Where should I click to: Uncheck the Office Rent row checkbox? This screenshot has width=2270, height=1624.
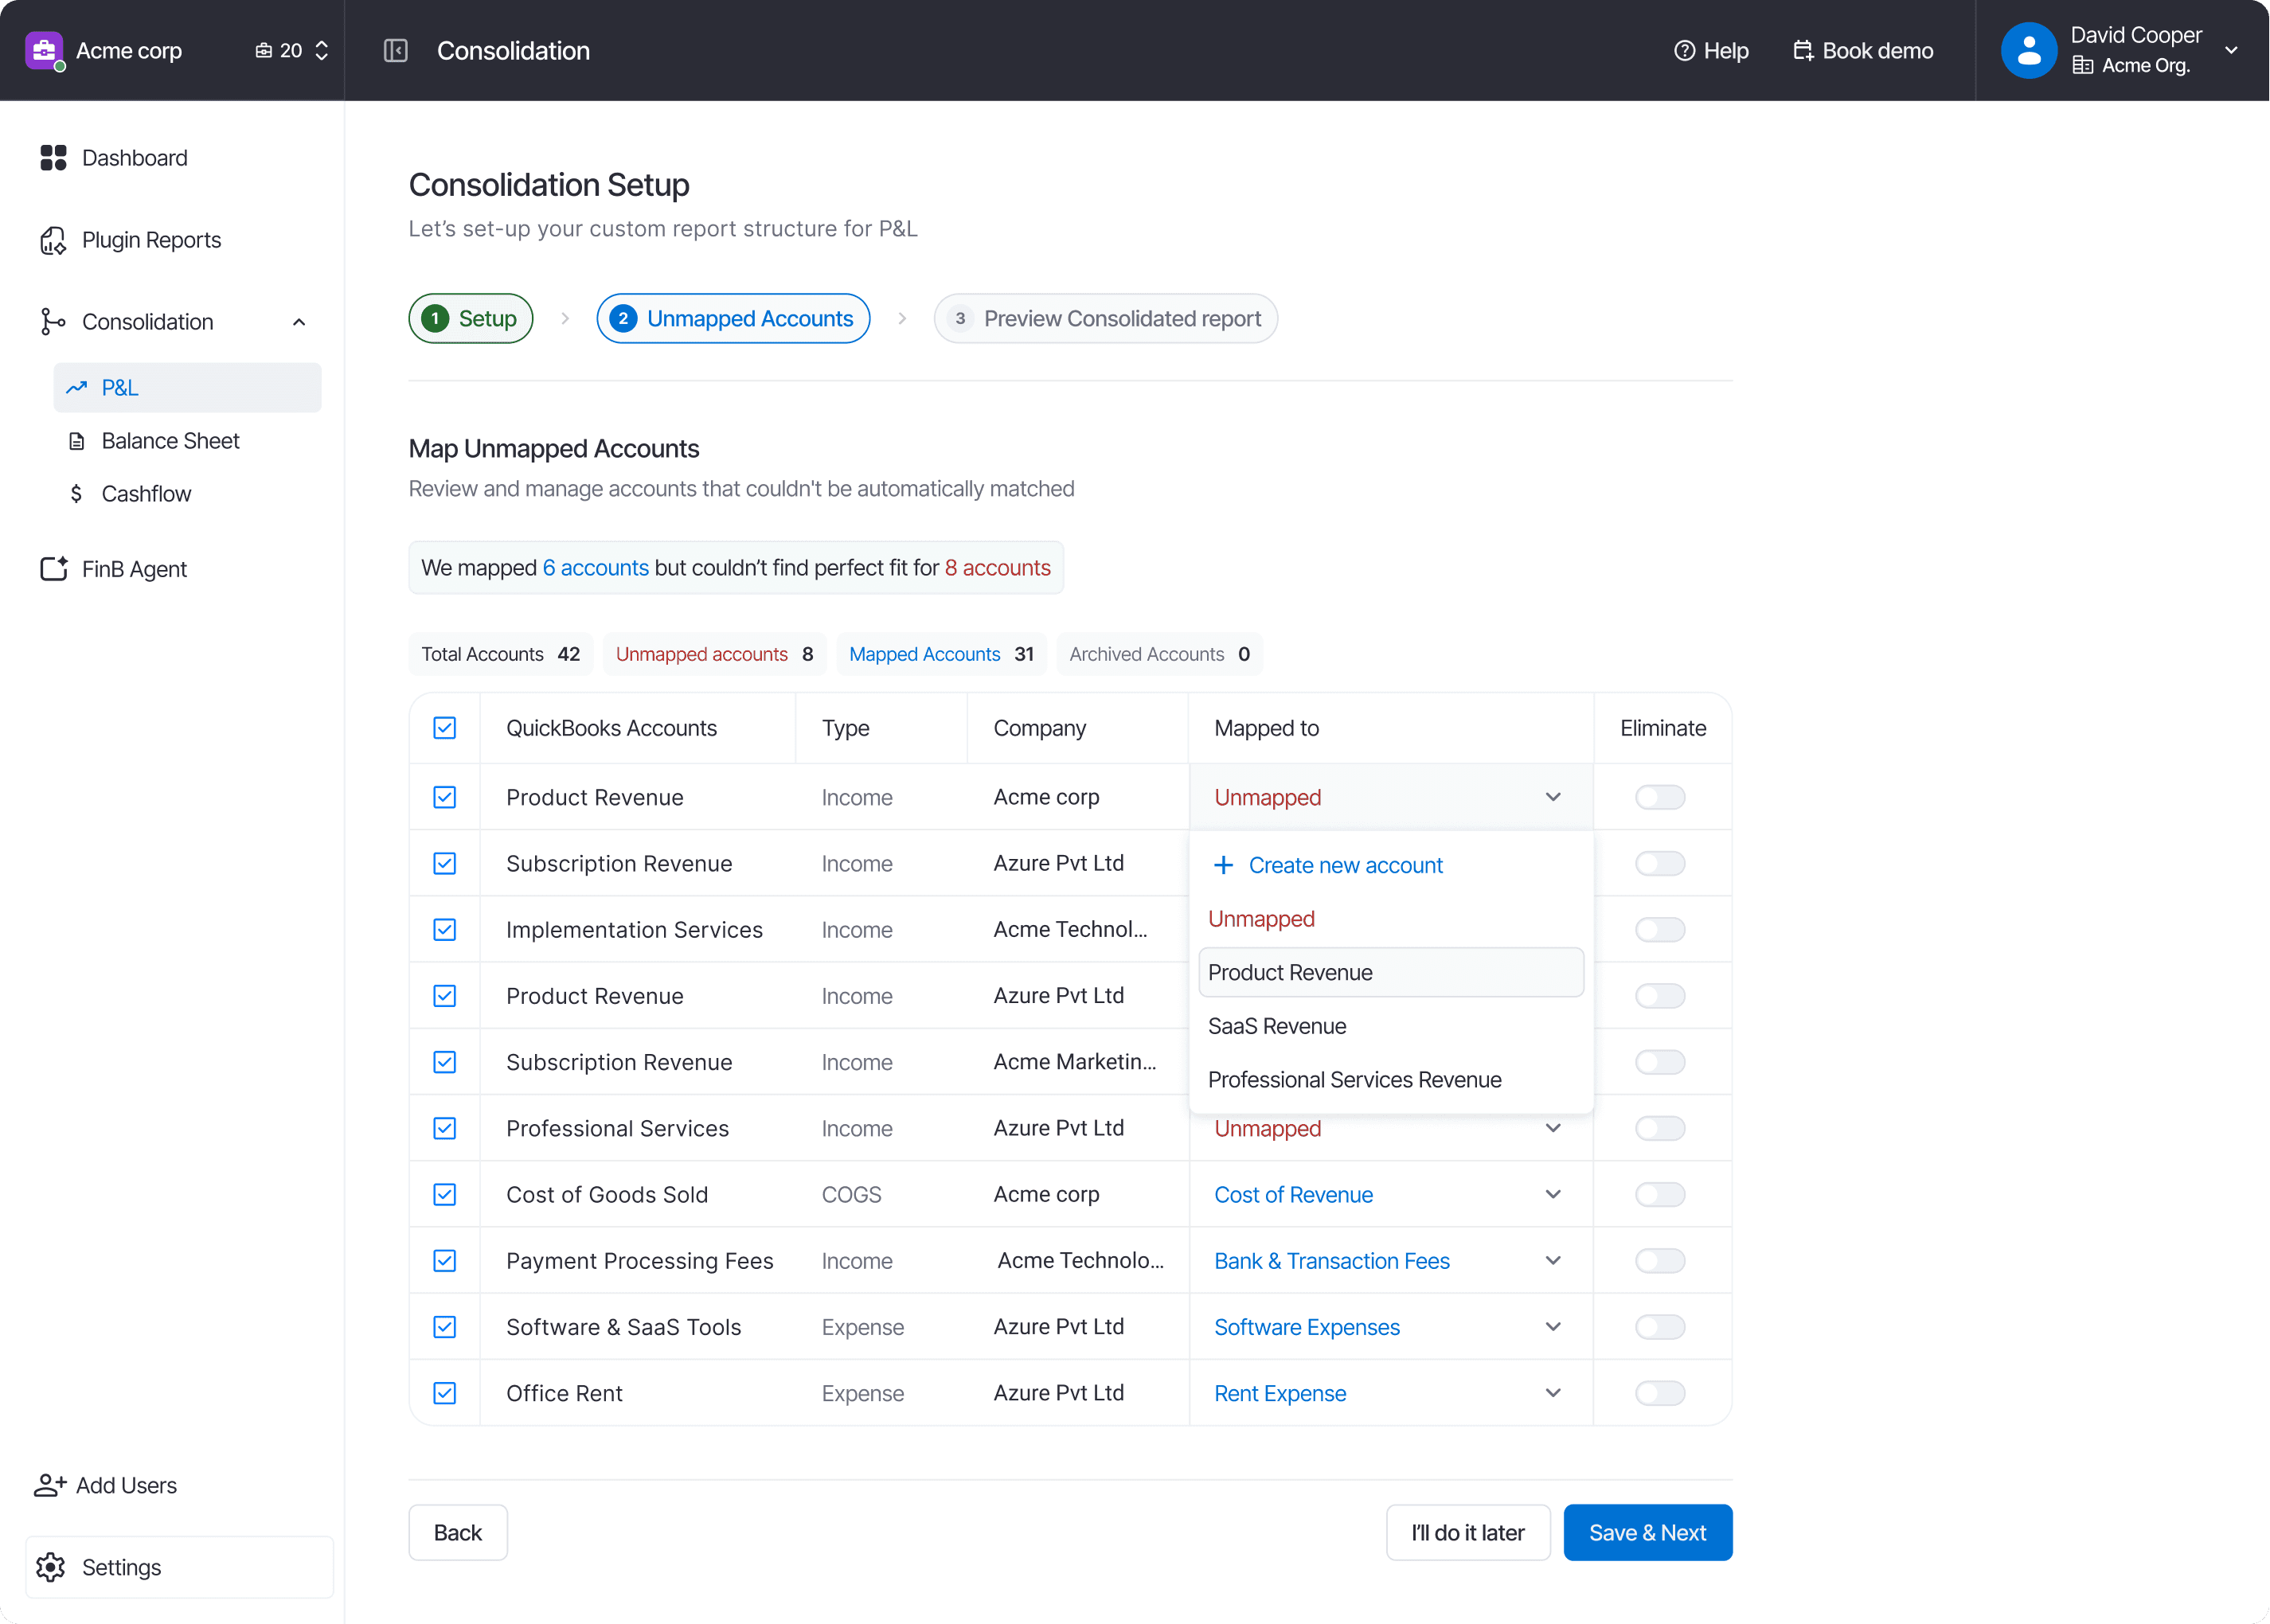click(x=445, y=1393)
